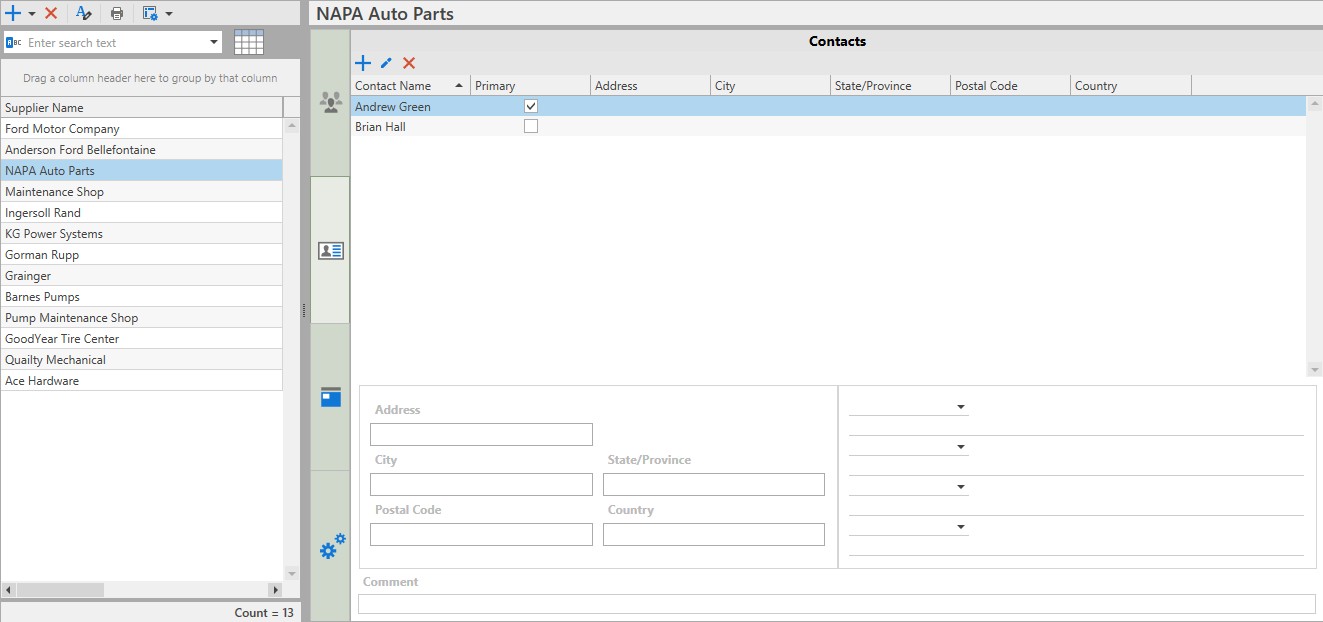Toggle Primary checkbox for Andrew Green
Image resolution: width=1323 pixels, height=622 pixels.
tap(531, 106)
